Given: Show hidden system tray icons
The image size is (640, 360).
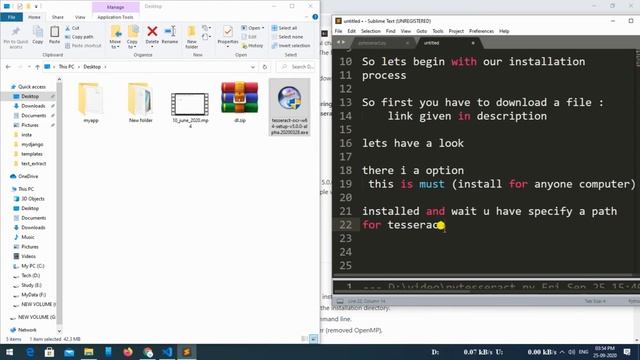Looking at the screenshot, I should pos(562,352).
